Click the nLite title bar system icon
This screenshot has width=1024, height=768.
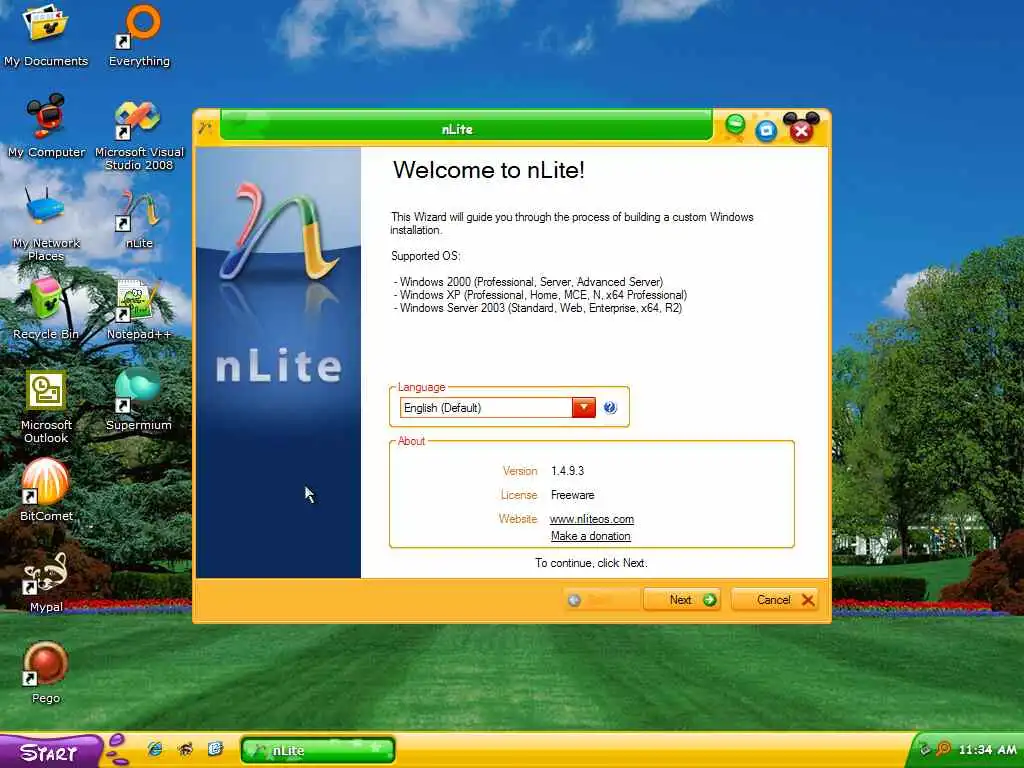click(x=205, y=127)
